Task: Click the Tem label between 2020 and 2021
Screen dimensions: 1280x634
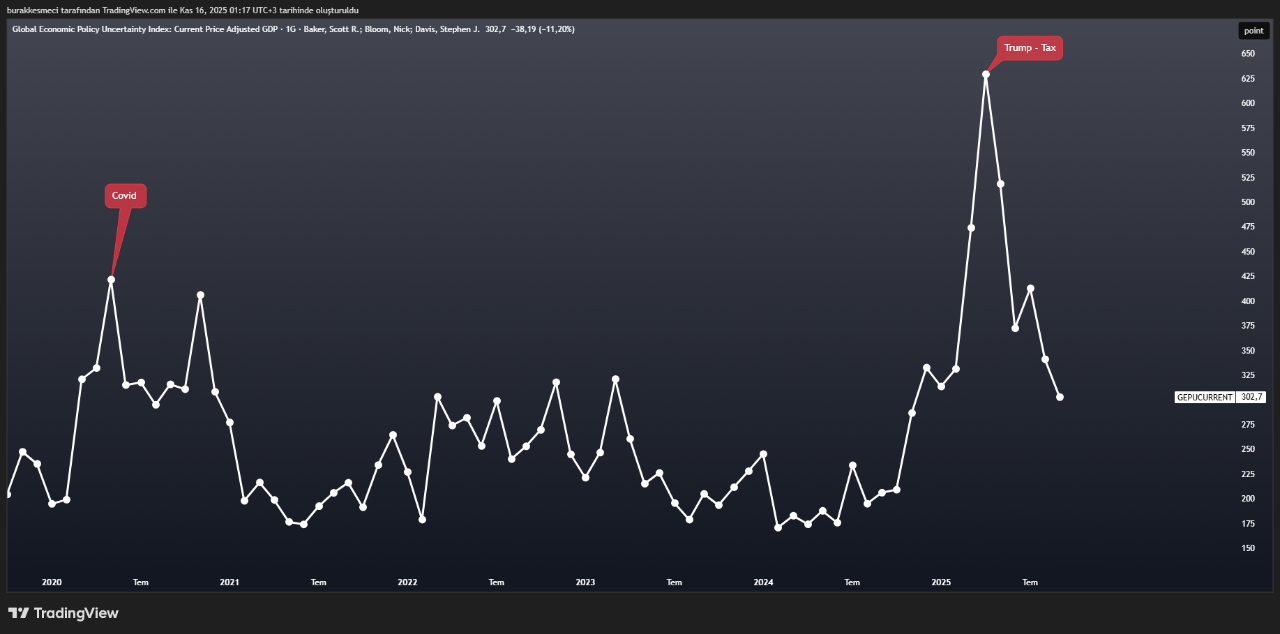Action: [141, 582]
